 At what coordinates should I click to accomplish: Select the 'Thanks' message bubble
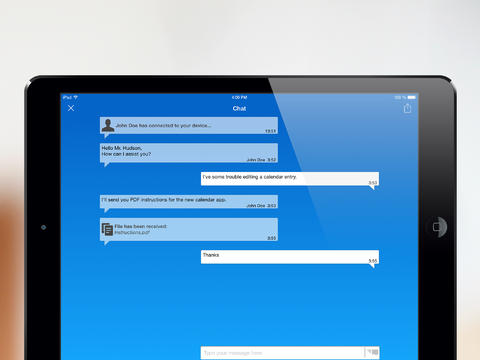click(290, 257)
